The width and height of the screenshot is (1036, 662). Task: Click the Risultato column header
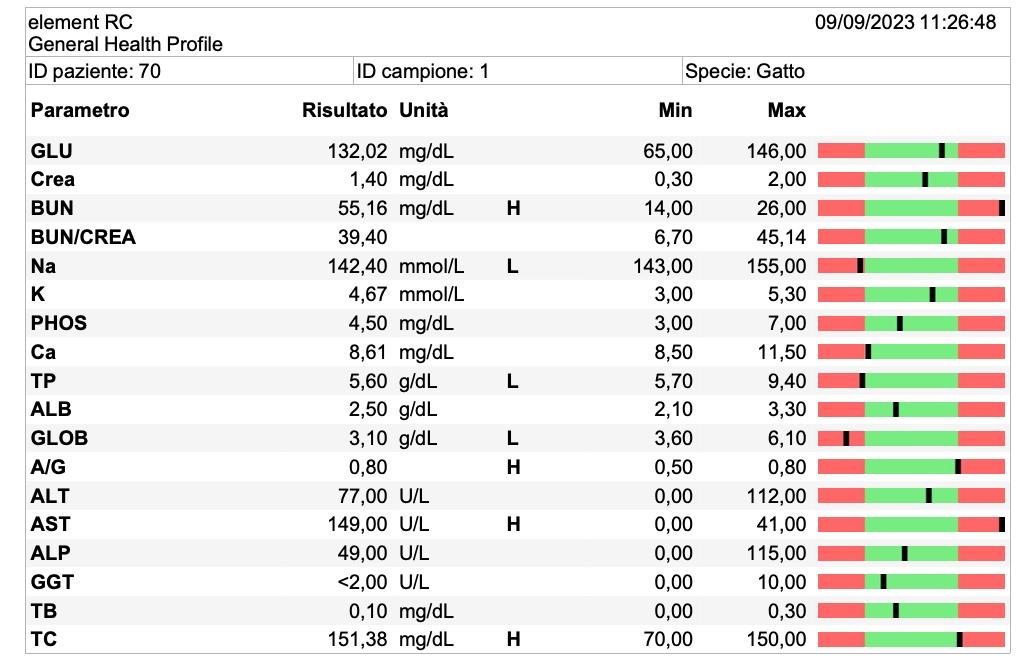[344, 110]
